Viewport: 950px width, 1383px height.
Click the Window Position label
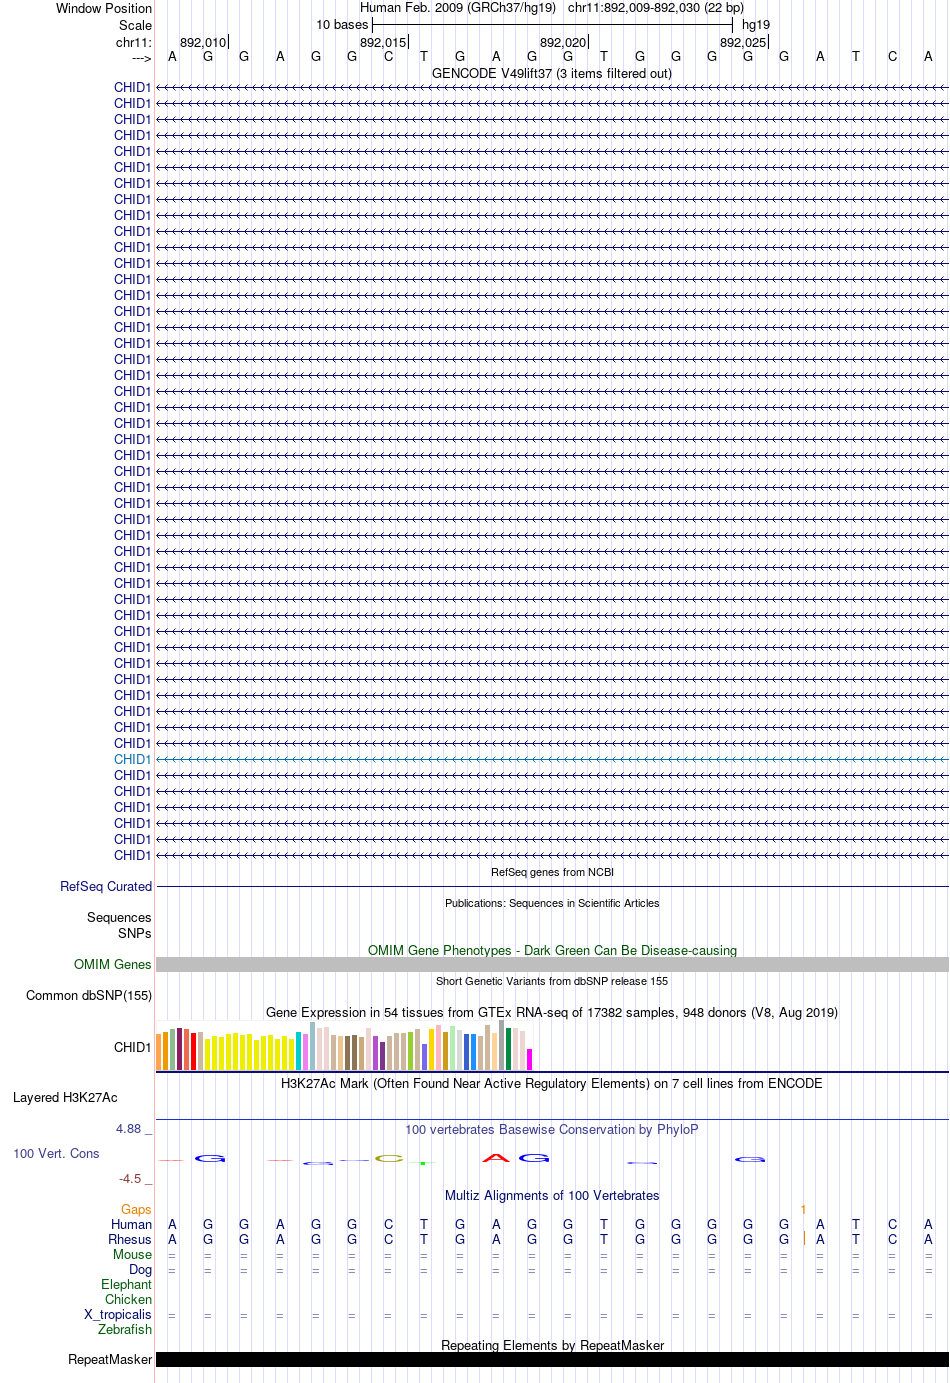(x=104, y=8)
